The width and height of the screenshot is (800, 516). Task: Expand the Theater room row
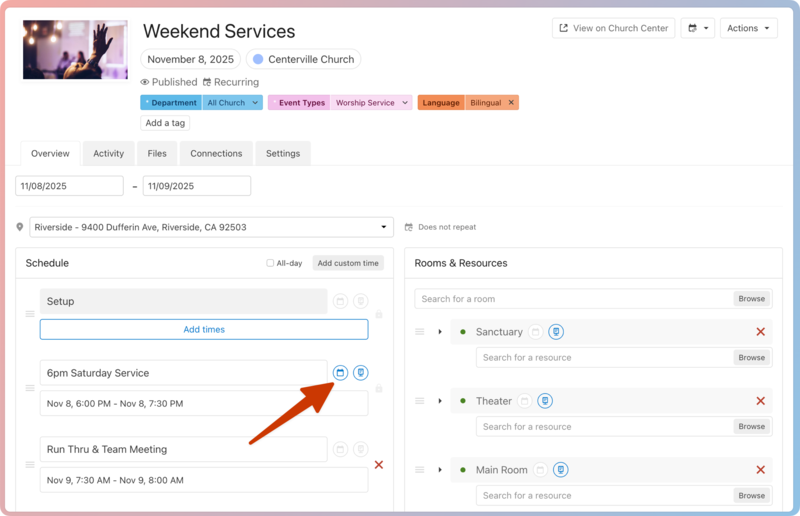pyautogui.click(x=440, y=401)
